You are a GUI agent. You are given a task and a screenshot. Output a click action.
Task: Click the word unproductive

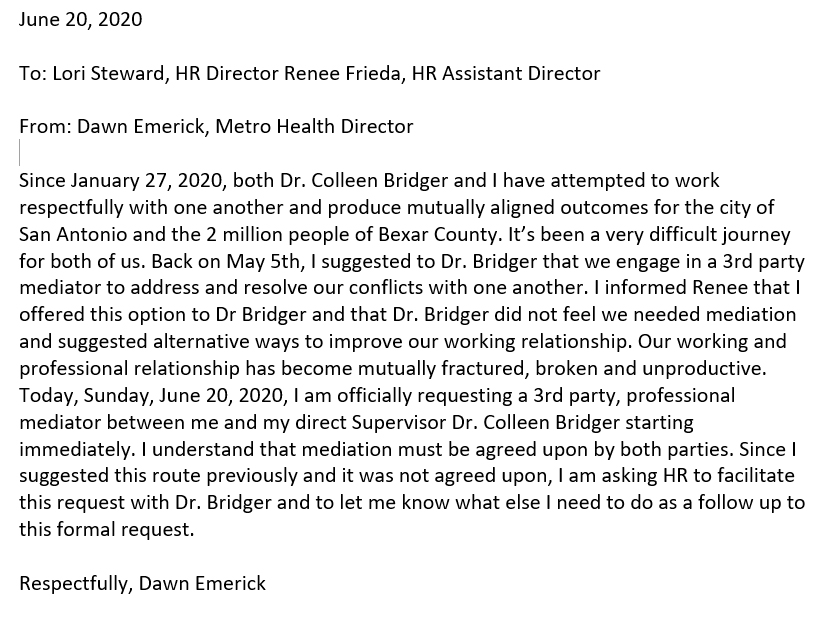[x=704, y=369]
